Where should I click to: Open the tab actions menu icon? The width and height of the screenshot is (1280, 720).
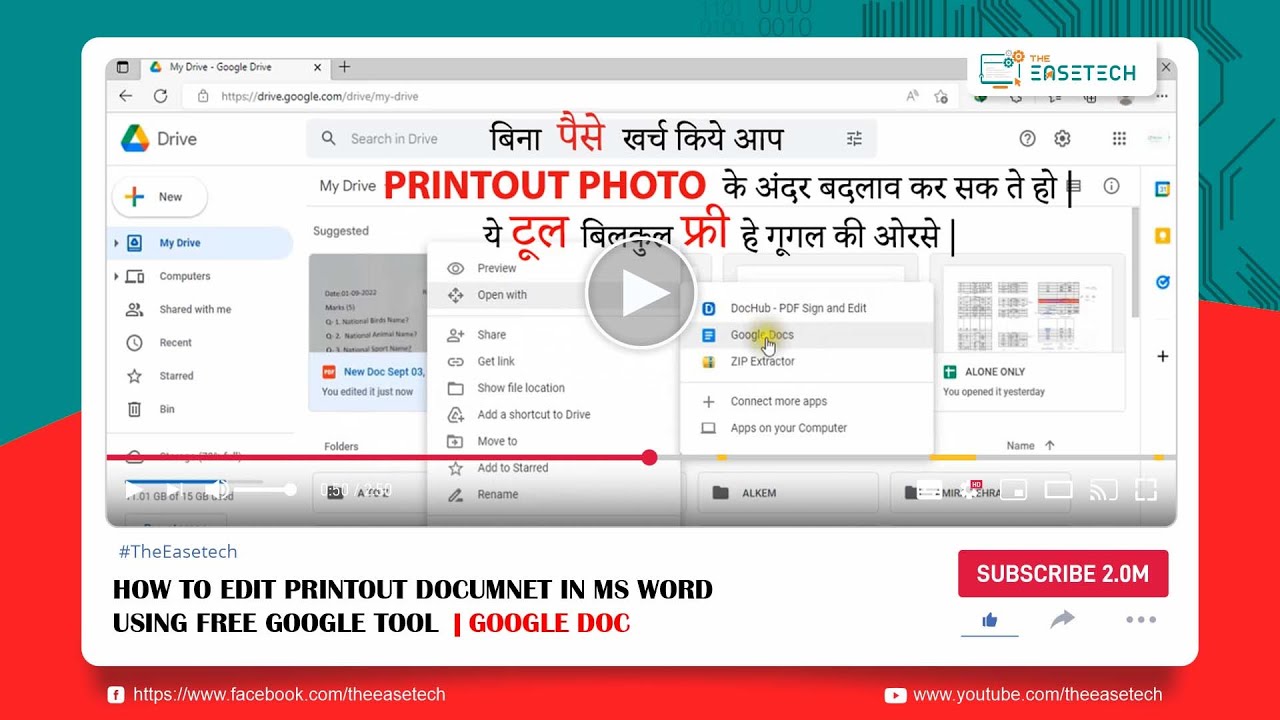123,67
